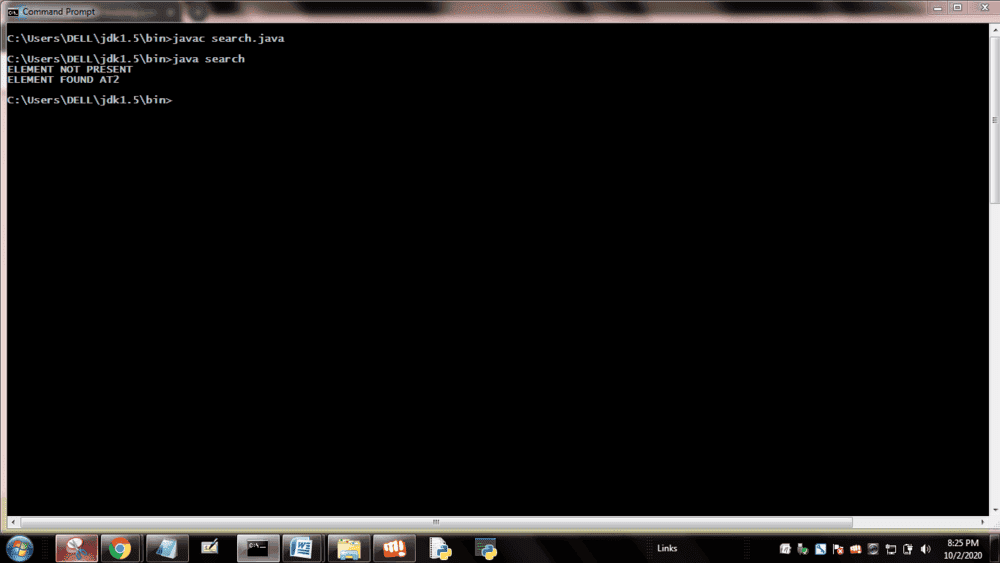The image size is (1000, 563).
Task: Open the volume speaker tray icon
Action: pyautogui.click(x=926, y=549)
